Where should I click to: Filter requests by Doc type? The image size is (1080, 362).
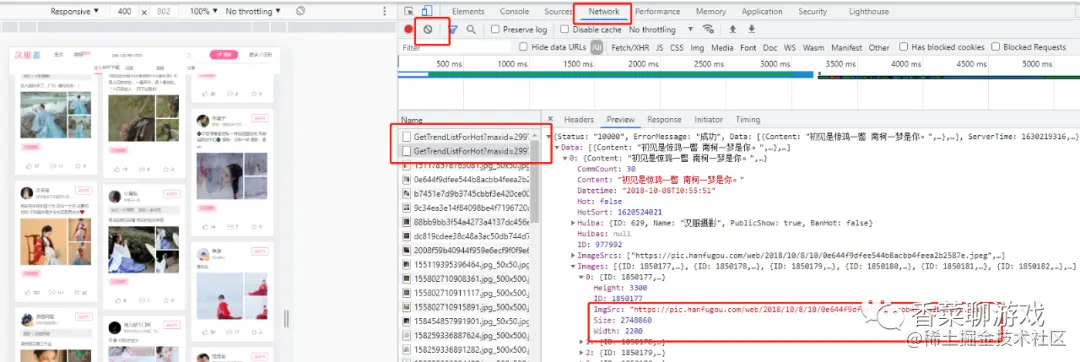point(770,47)
